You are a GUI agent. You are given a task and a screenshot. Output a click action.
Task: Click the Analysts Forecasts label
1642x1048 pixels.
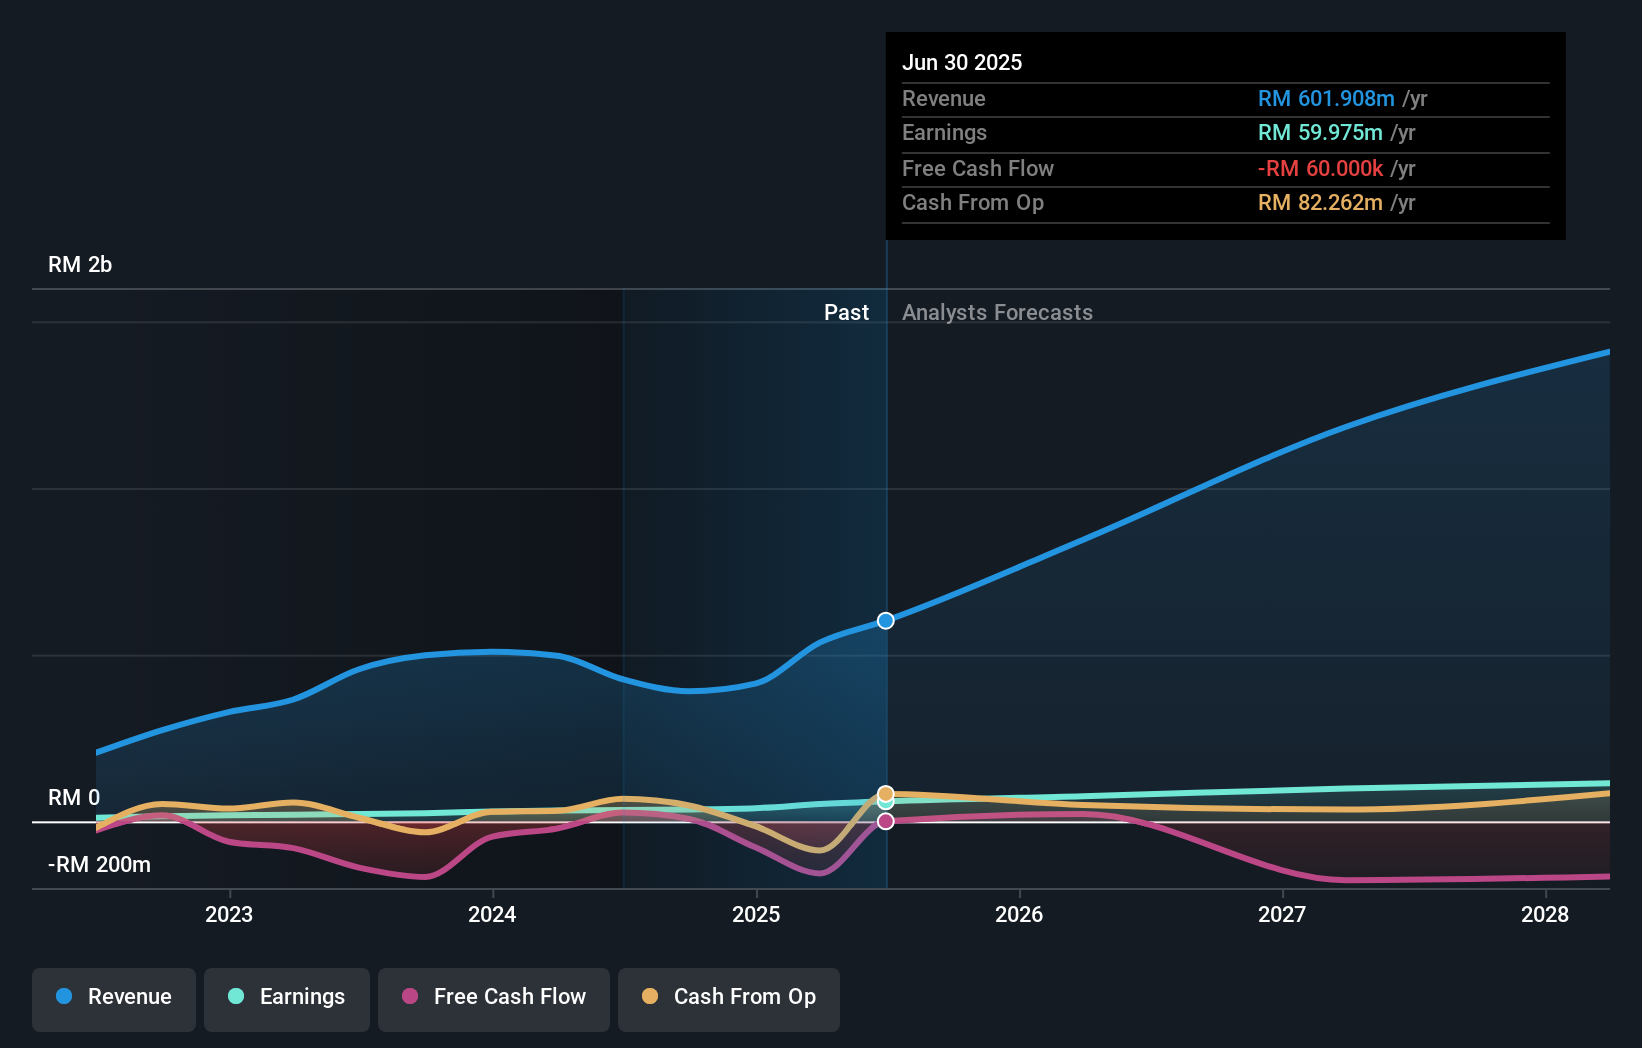996,312
